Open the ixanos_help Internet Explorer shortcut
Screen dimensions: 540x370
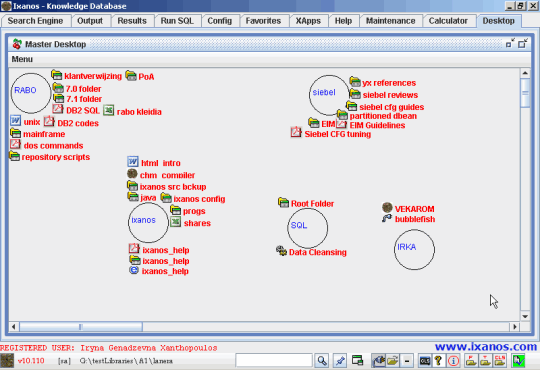pyautogui.click(x=159, y=271)
